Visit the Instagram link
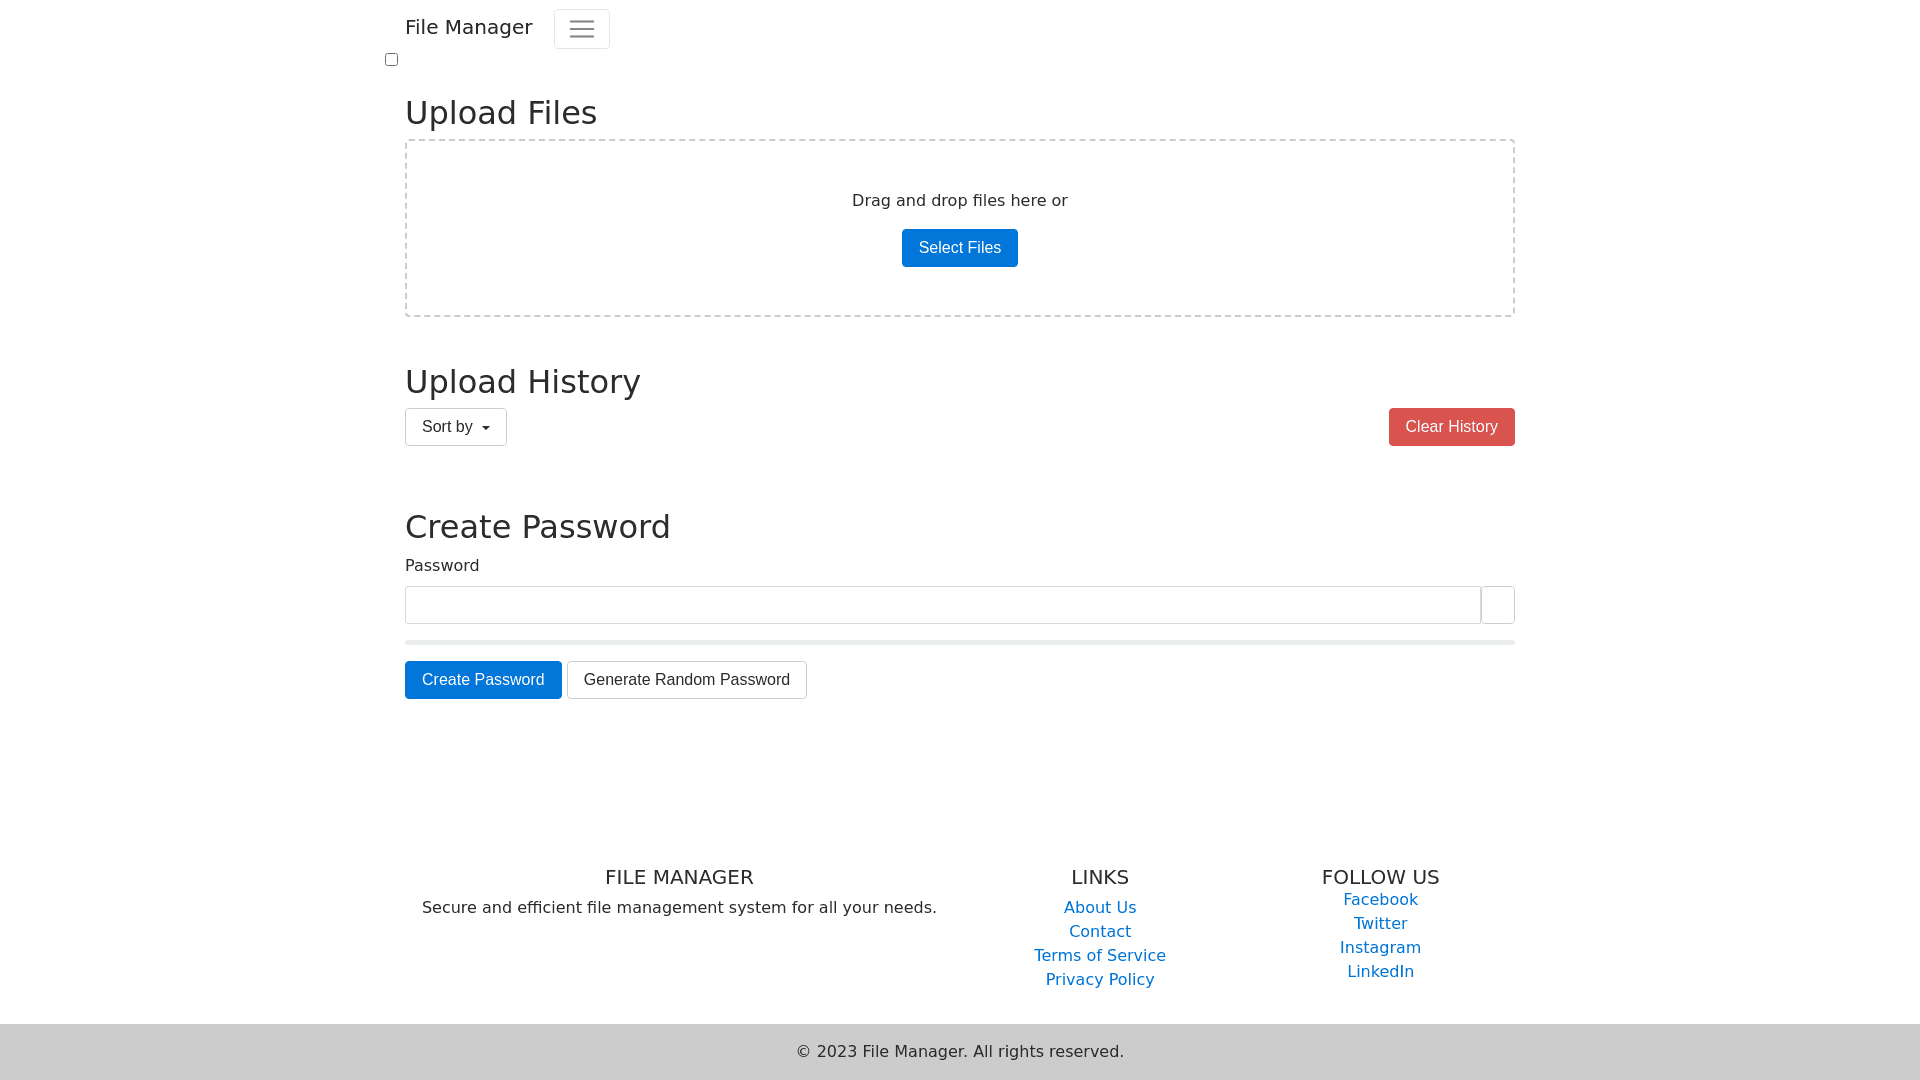The height and width of the screenshot is (1080, 1920). tap(1380, 948)
